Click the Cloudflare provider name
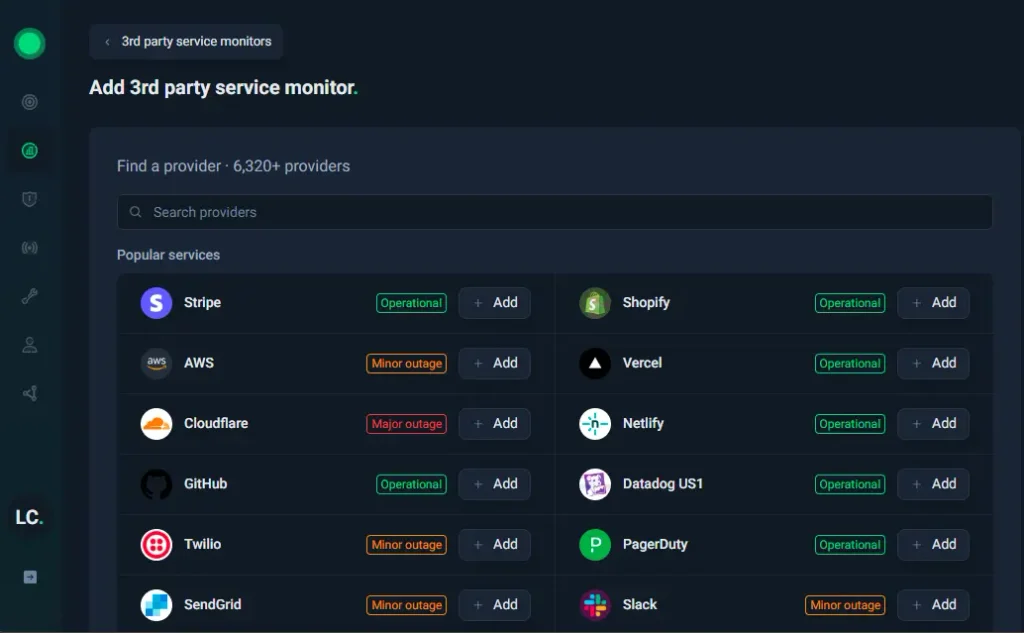The width and height of the screenshot is (1024, 633). tap(216, 423)
